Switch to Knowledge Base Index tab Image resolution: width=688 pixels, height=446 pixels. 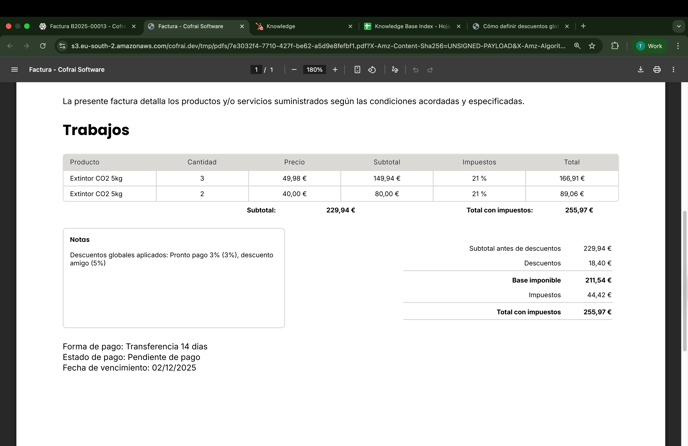pos(412,26)
